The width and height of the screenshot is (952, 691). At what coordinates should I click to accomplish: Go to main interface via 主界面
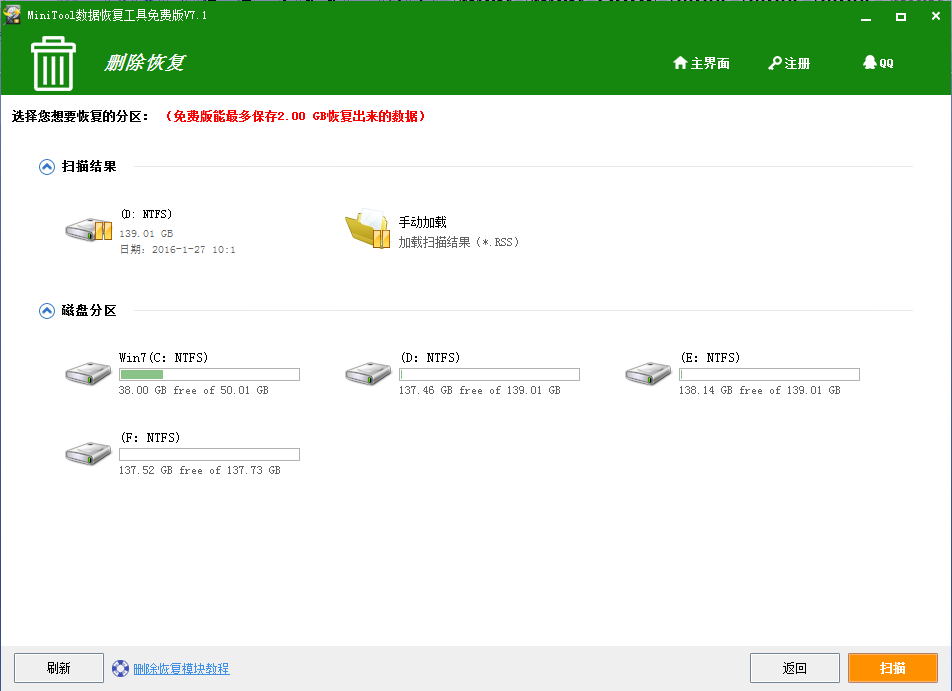(x=701, y=63)
